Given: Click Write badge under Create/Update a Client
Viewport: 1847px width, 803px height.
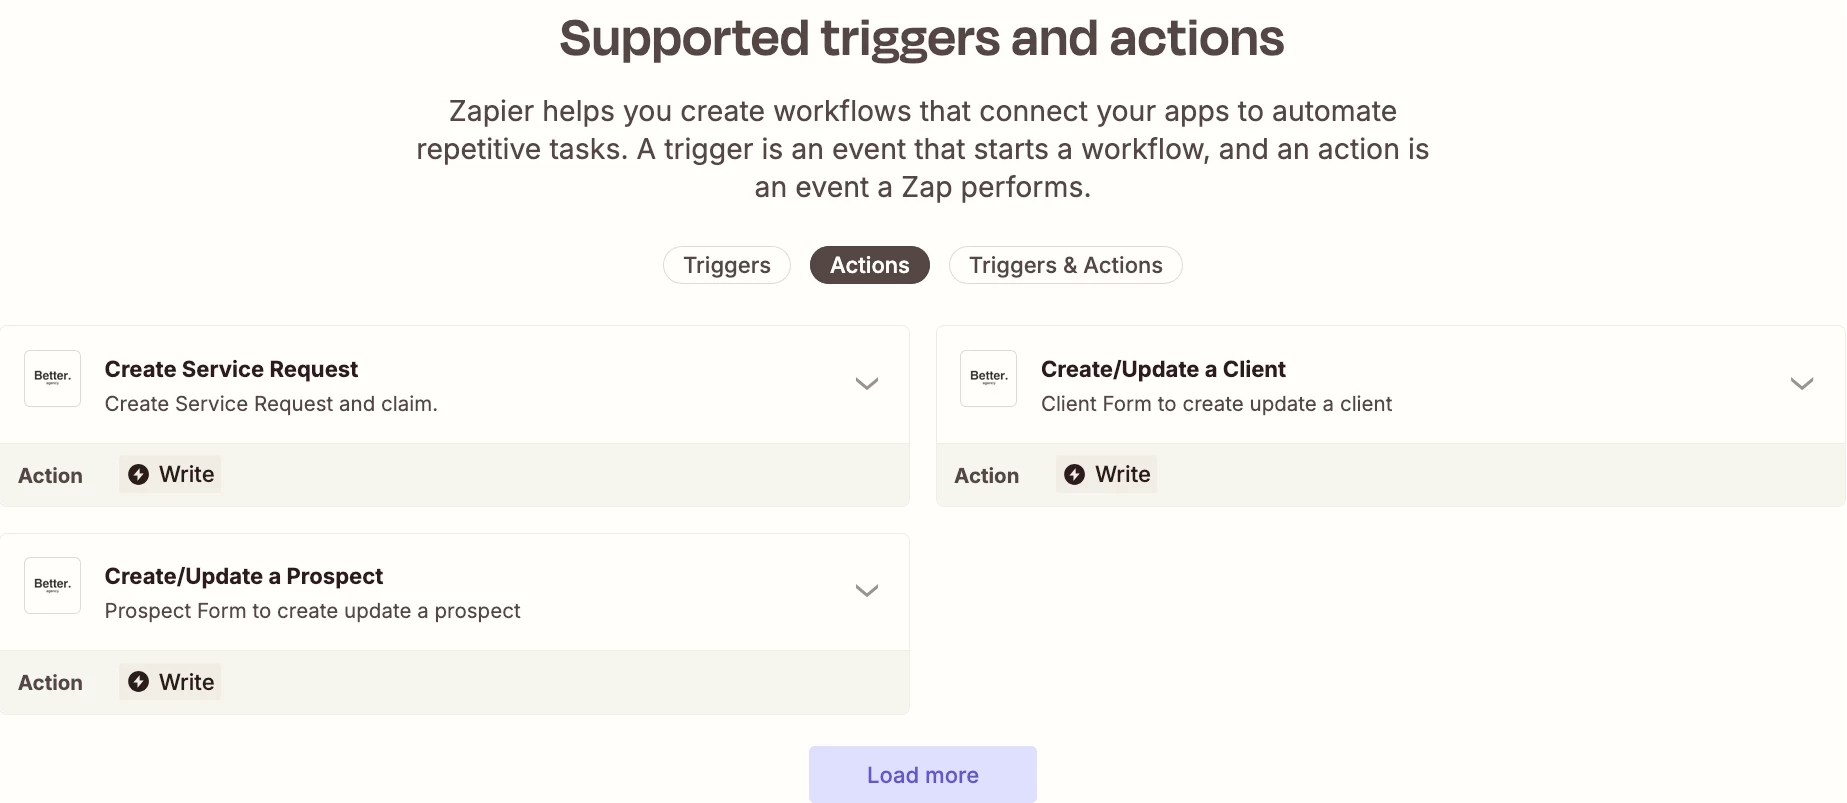Looking at the screenshot, I should 1106,474.
